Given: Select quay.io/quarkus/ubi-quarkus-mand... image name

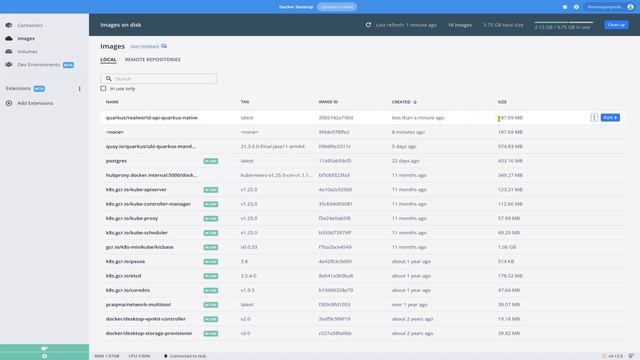Looking at the screenshot, I should 151,147.
